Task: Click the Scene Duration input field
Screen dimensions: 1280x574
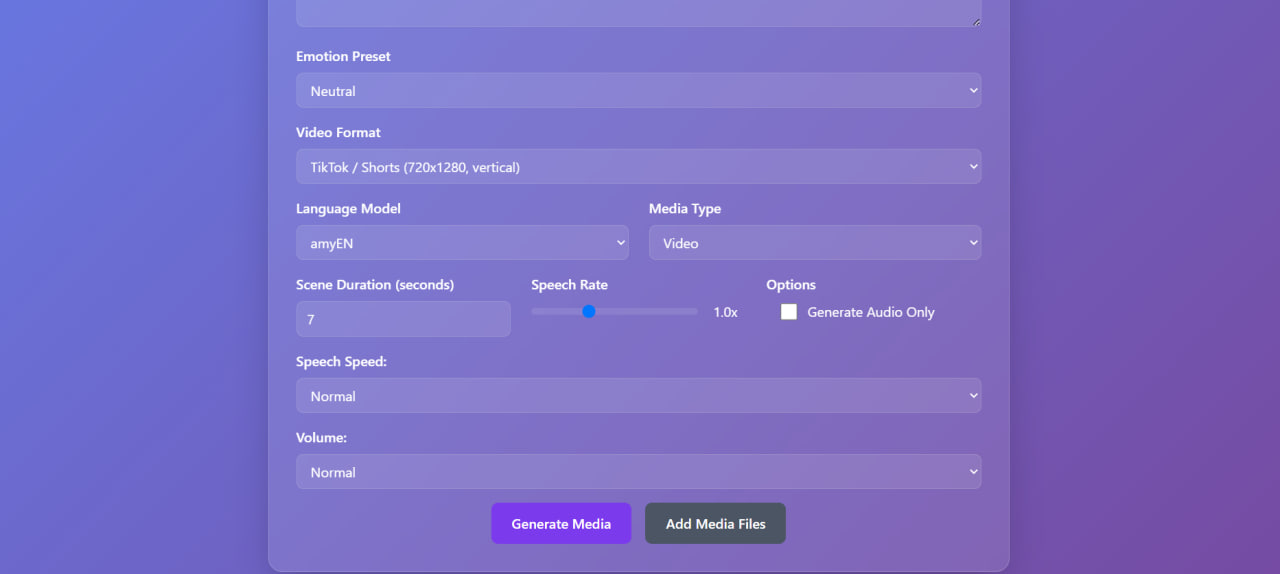Action: 403,319
